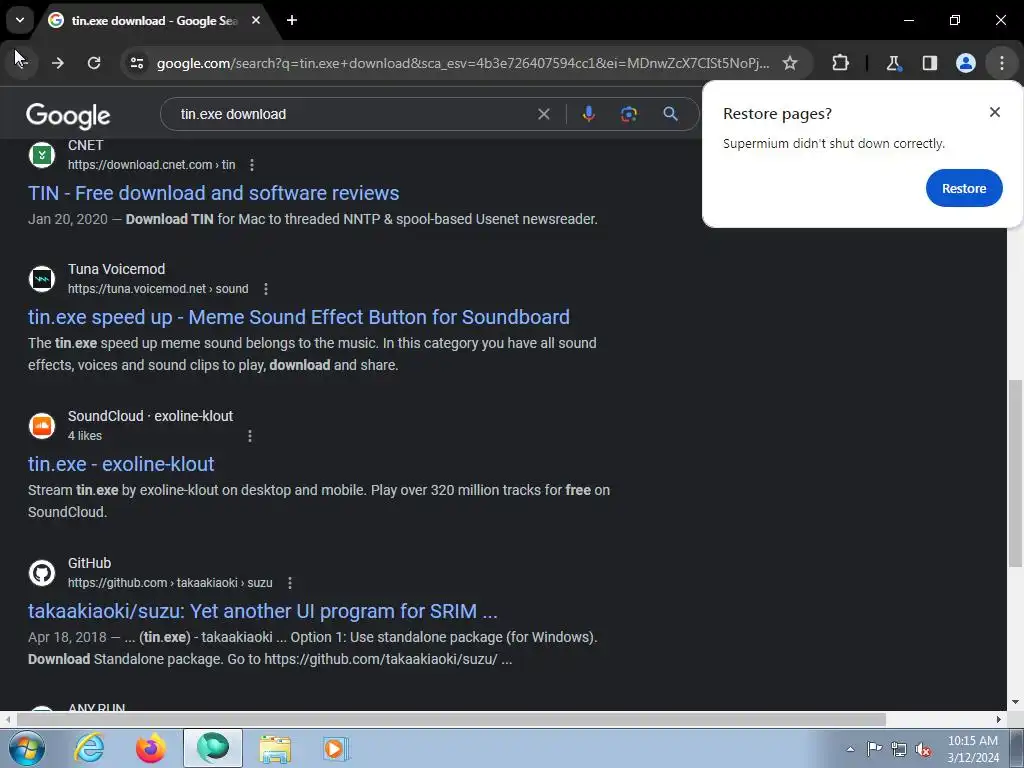Click the magnifier search button
The image size is (1024, 768).
coord(670,114)
